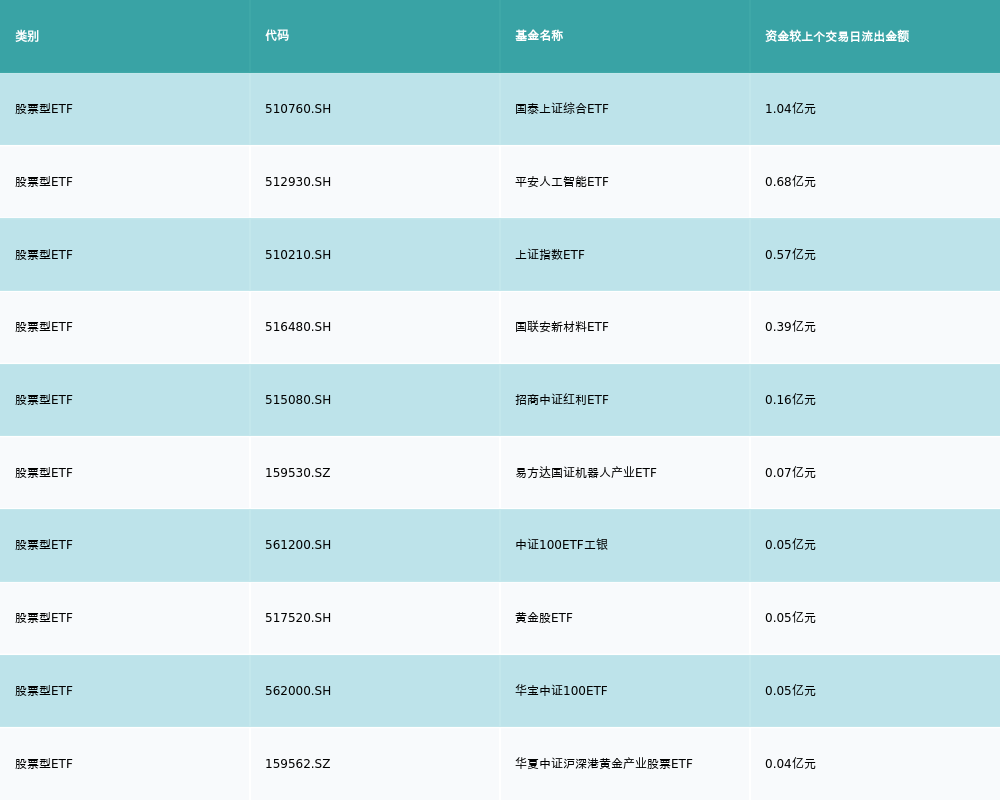Select fund name 国泰上证综合ETF
Image resolution: width=1000 pixels, height=800 pixels.
tap(562, 109)
